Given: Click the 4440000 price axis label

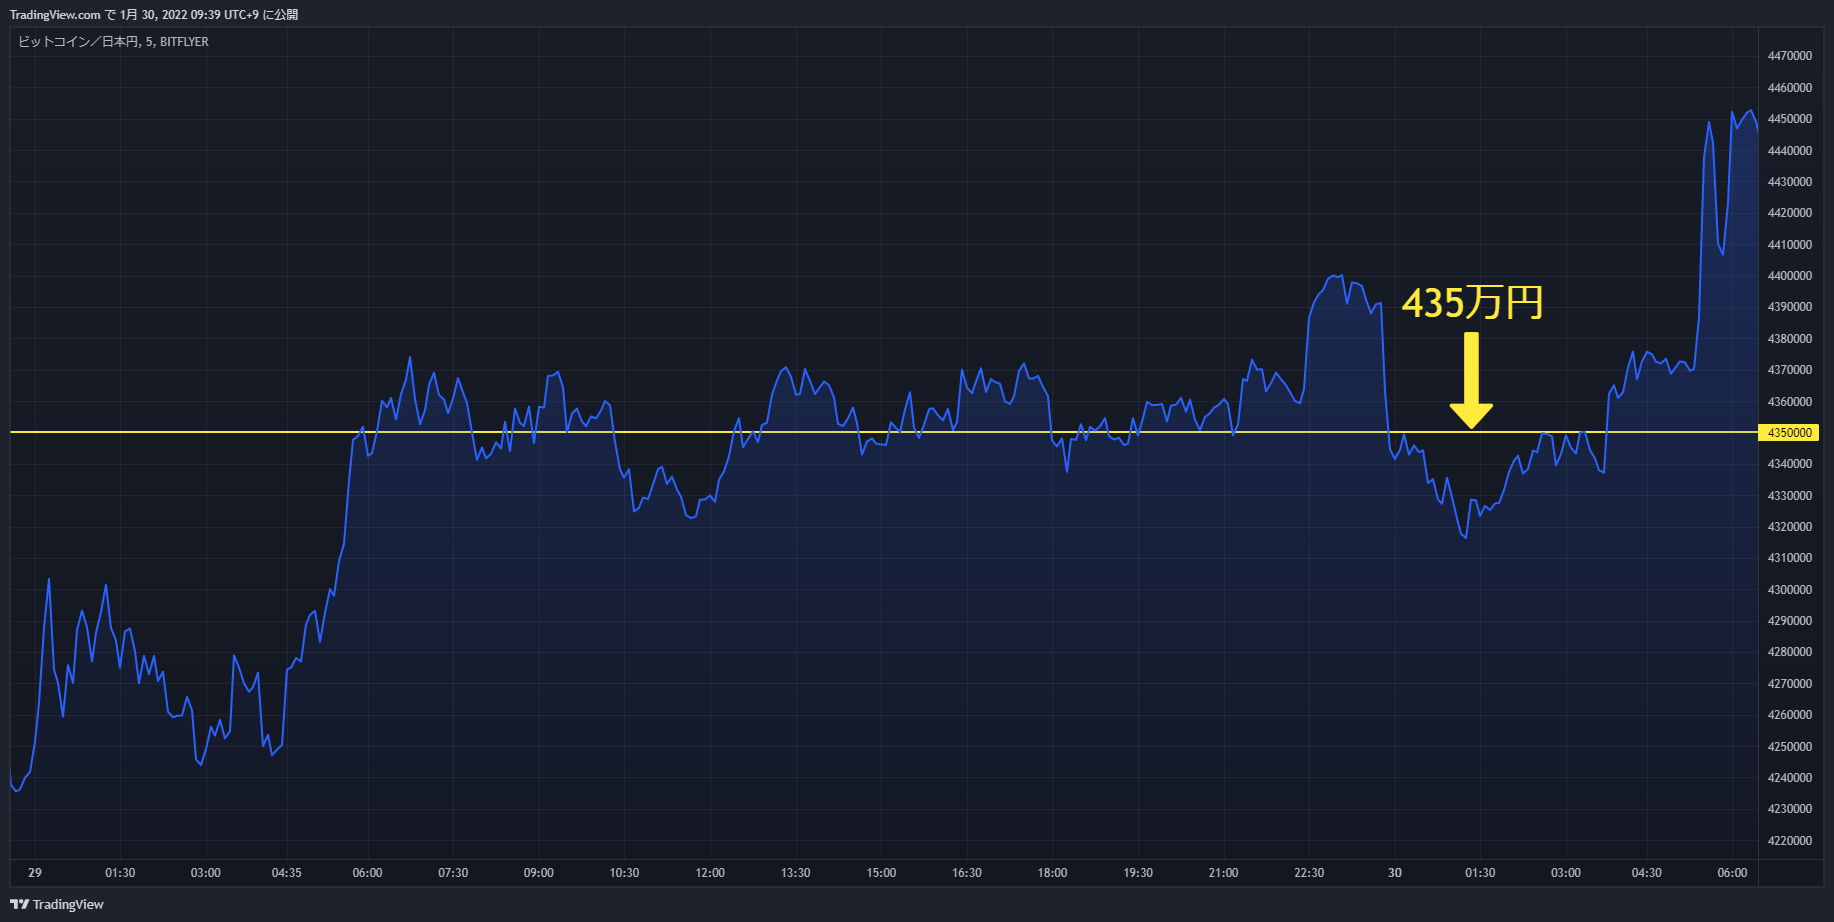Looking at the screenshot, I should [x=1789, y=151].
